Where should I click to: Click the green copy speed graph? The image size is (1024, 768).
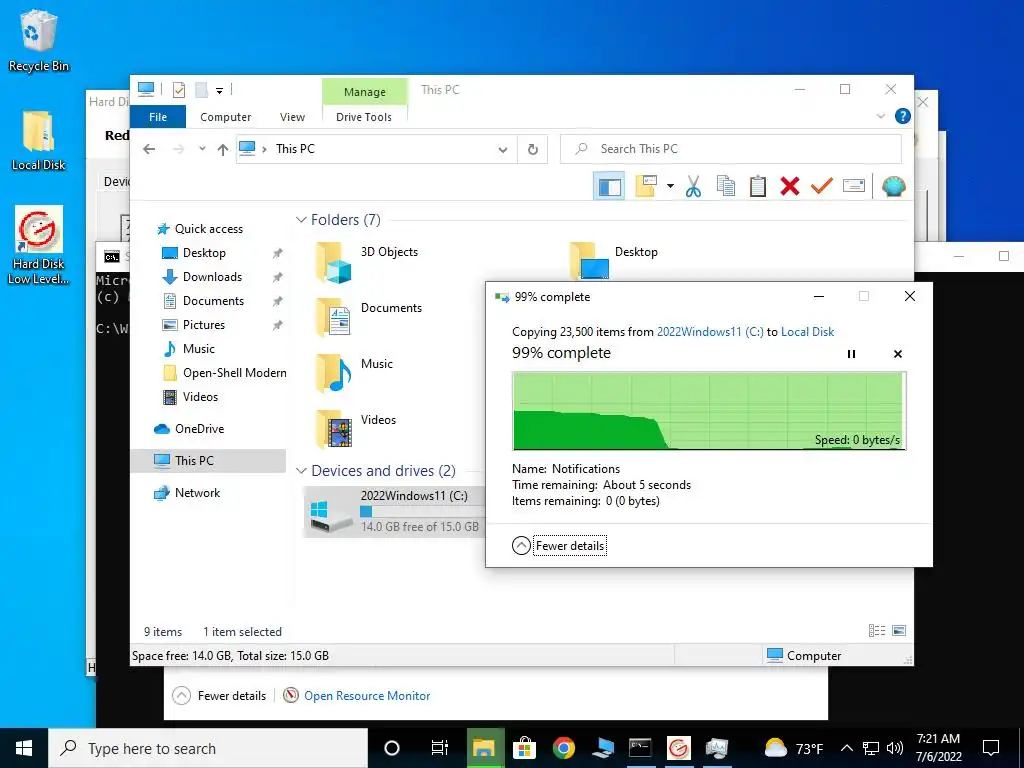click(x=709, y=411)
